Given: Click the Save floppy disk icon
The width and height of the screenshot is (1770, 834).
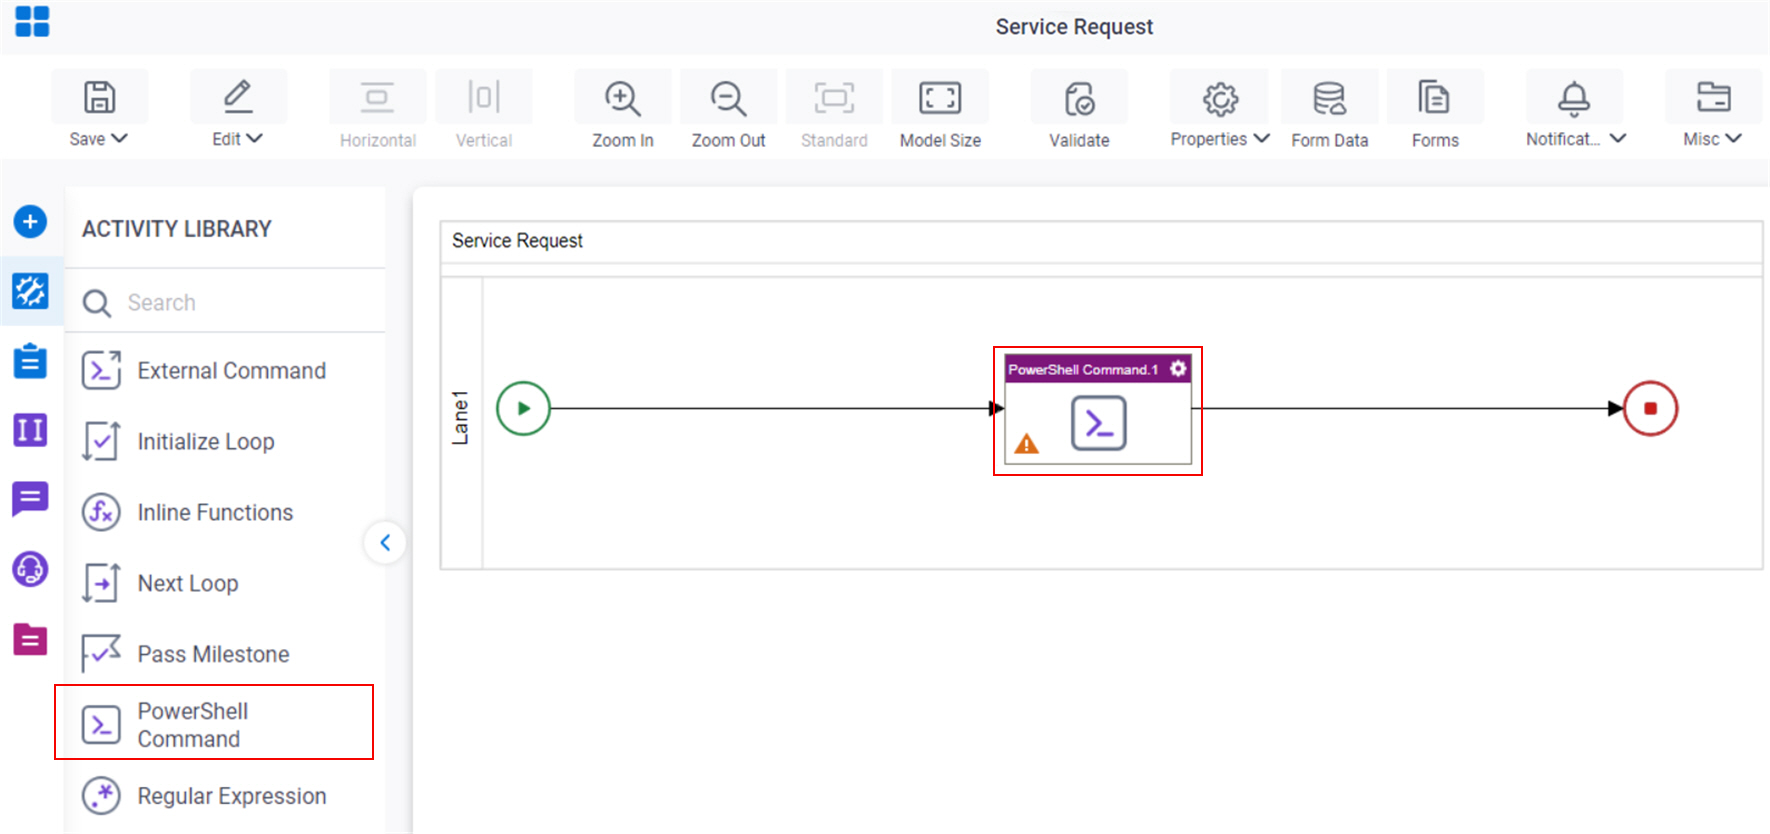Looking at the screenshot, I should [x=99, y=97].
